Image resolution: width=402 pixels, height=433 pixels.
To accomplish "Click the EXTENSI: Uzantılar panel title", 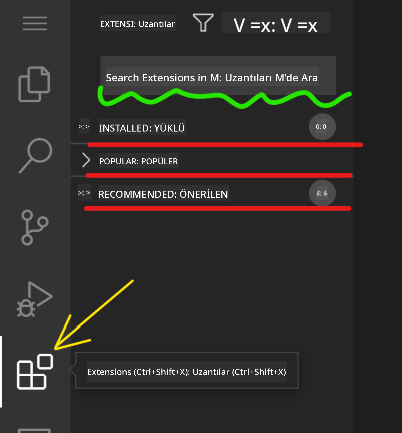I will tap(138, 24).
